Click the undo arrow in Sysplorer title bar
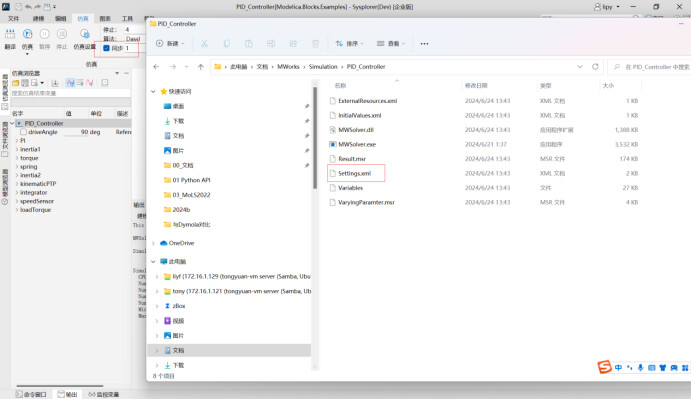 click(x=28, y=7)
